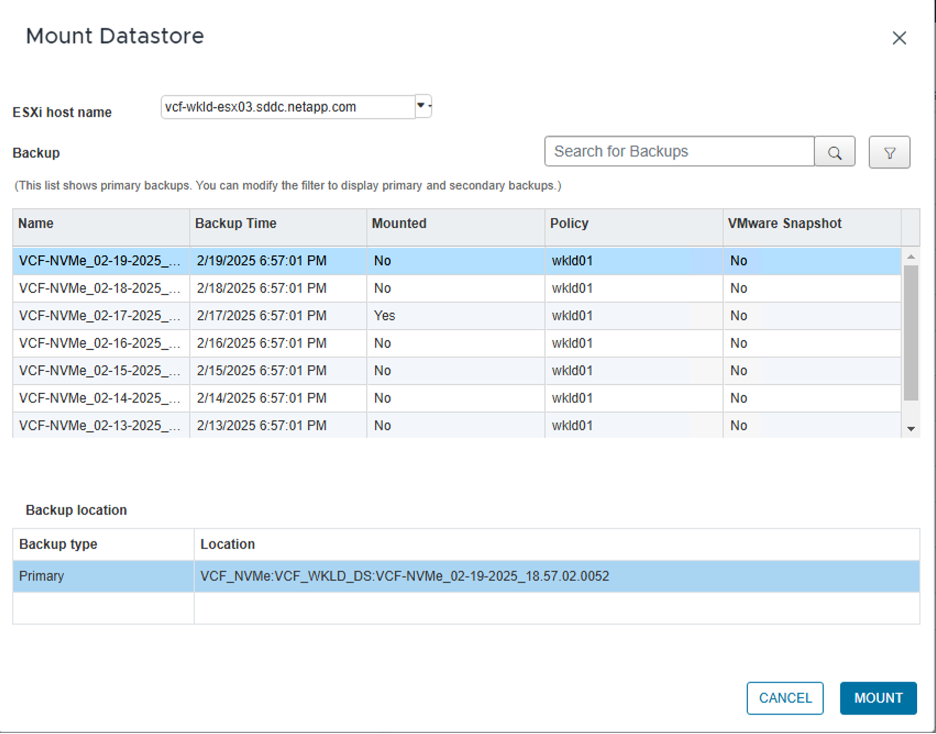Click the Policy column header
Screen dimensions: 936x734
632,224
